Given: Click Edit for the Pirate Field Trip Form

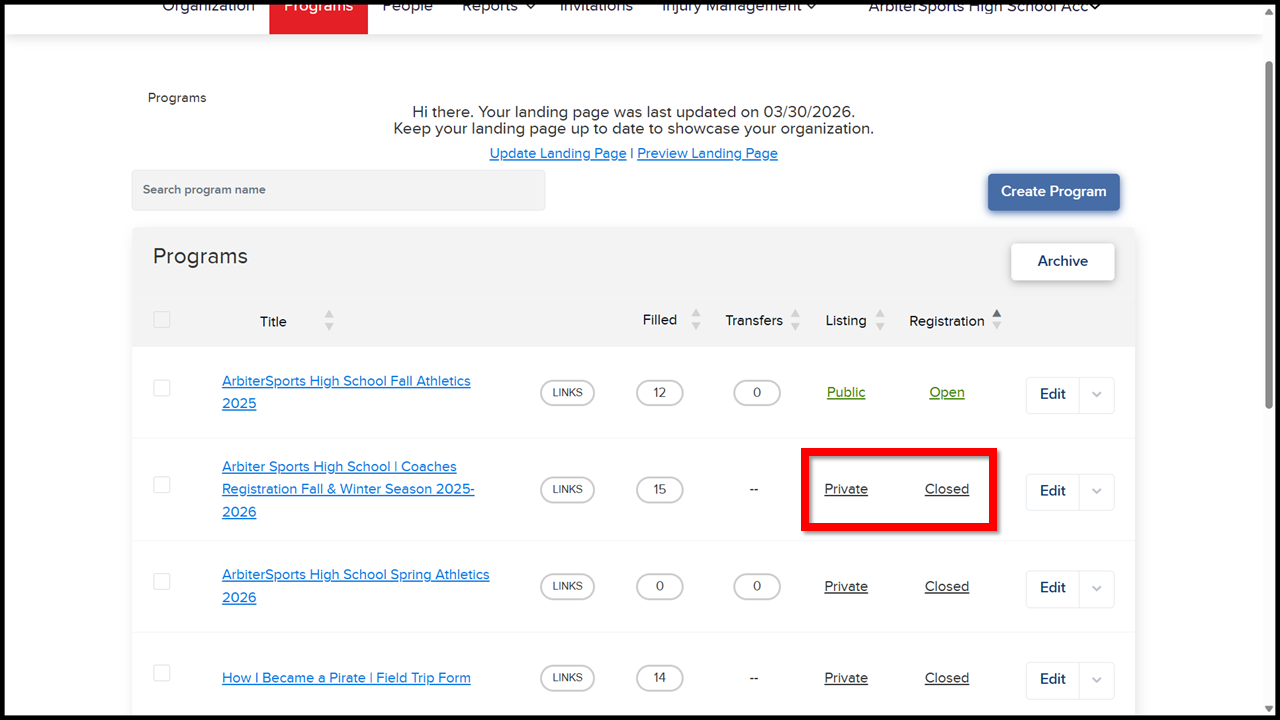Looking at the screenshot, I should [1053, 679].
